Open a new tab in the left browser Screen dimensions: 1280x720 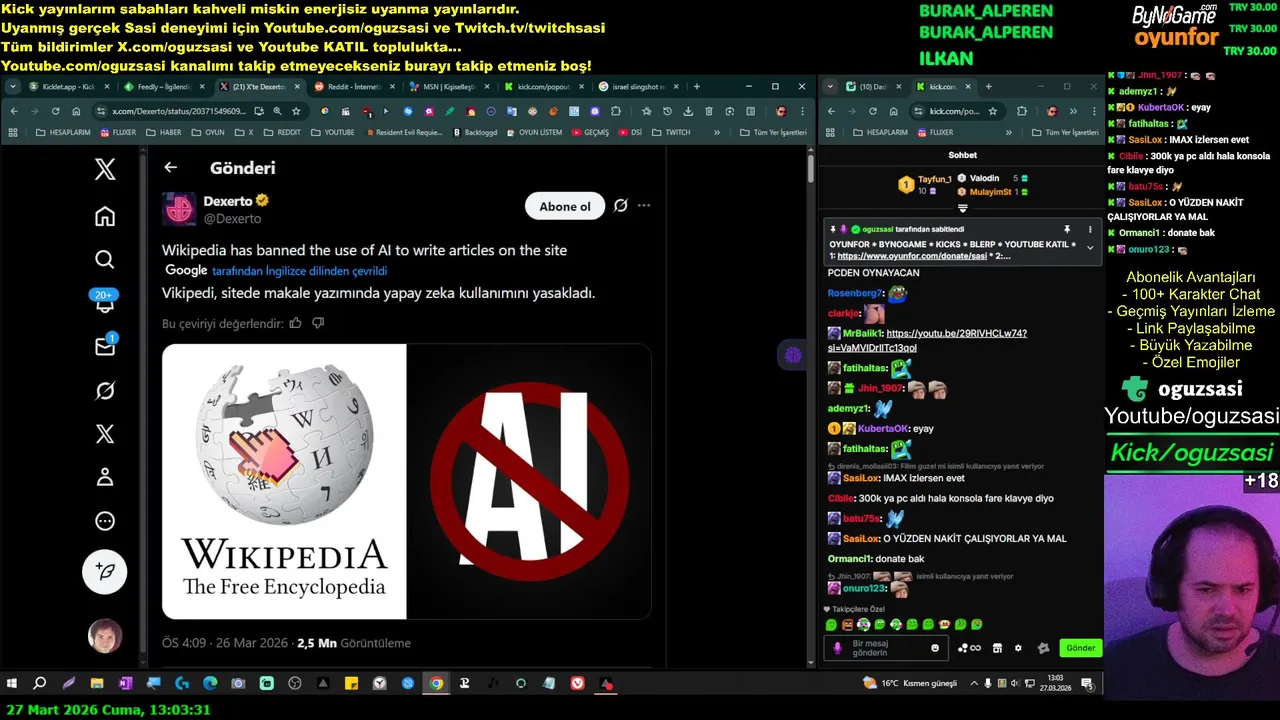(x=697, y=87)
